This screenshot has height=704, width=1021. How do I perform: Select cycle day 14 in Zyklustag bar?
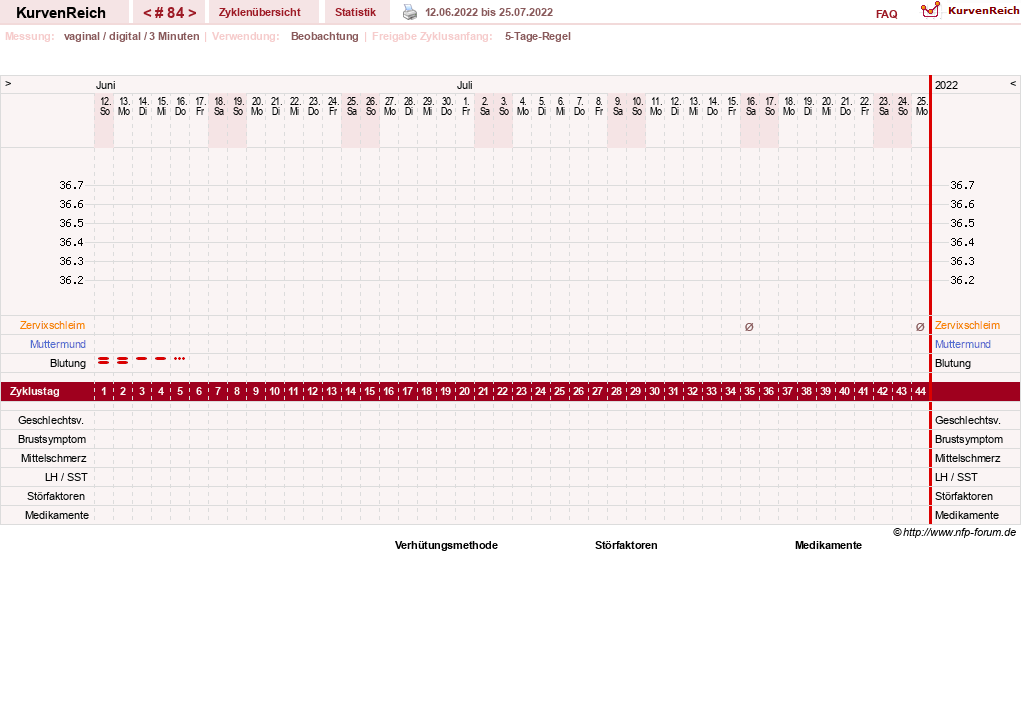(350, 391)
